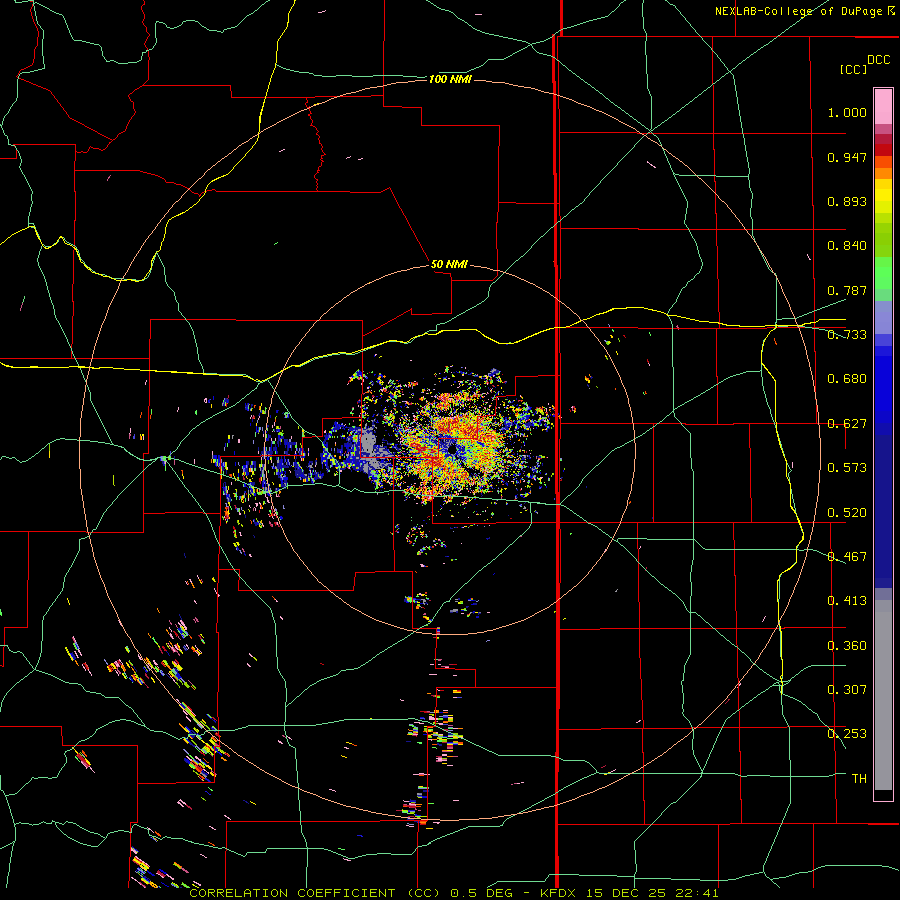Click the 0.253 scale value
This screenshot has width=900, height=900.
click(x=847, y=734)
